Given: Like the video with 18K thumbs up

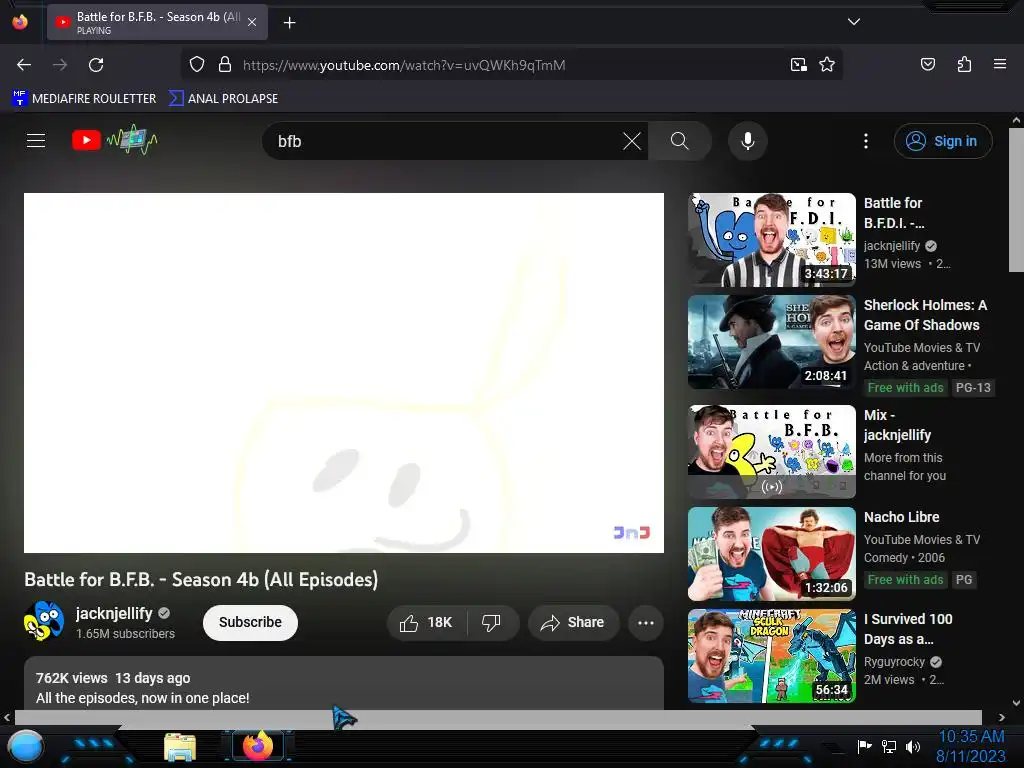Looking at the screenshot, I should (426, 622).
